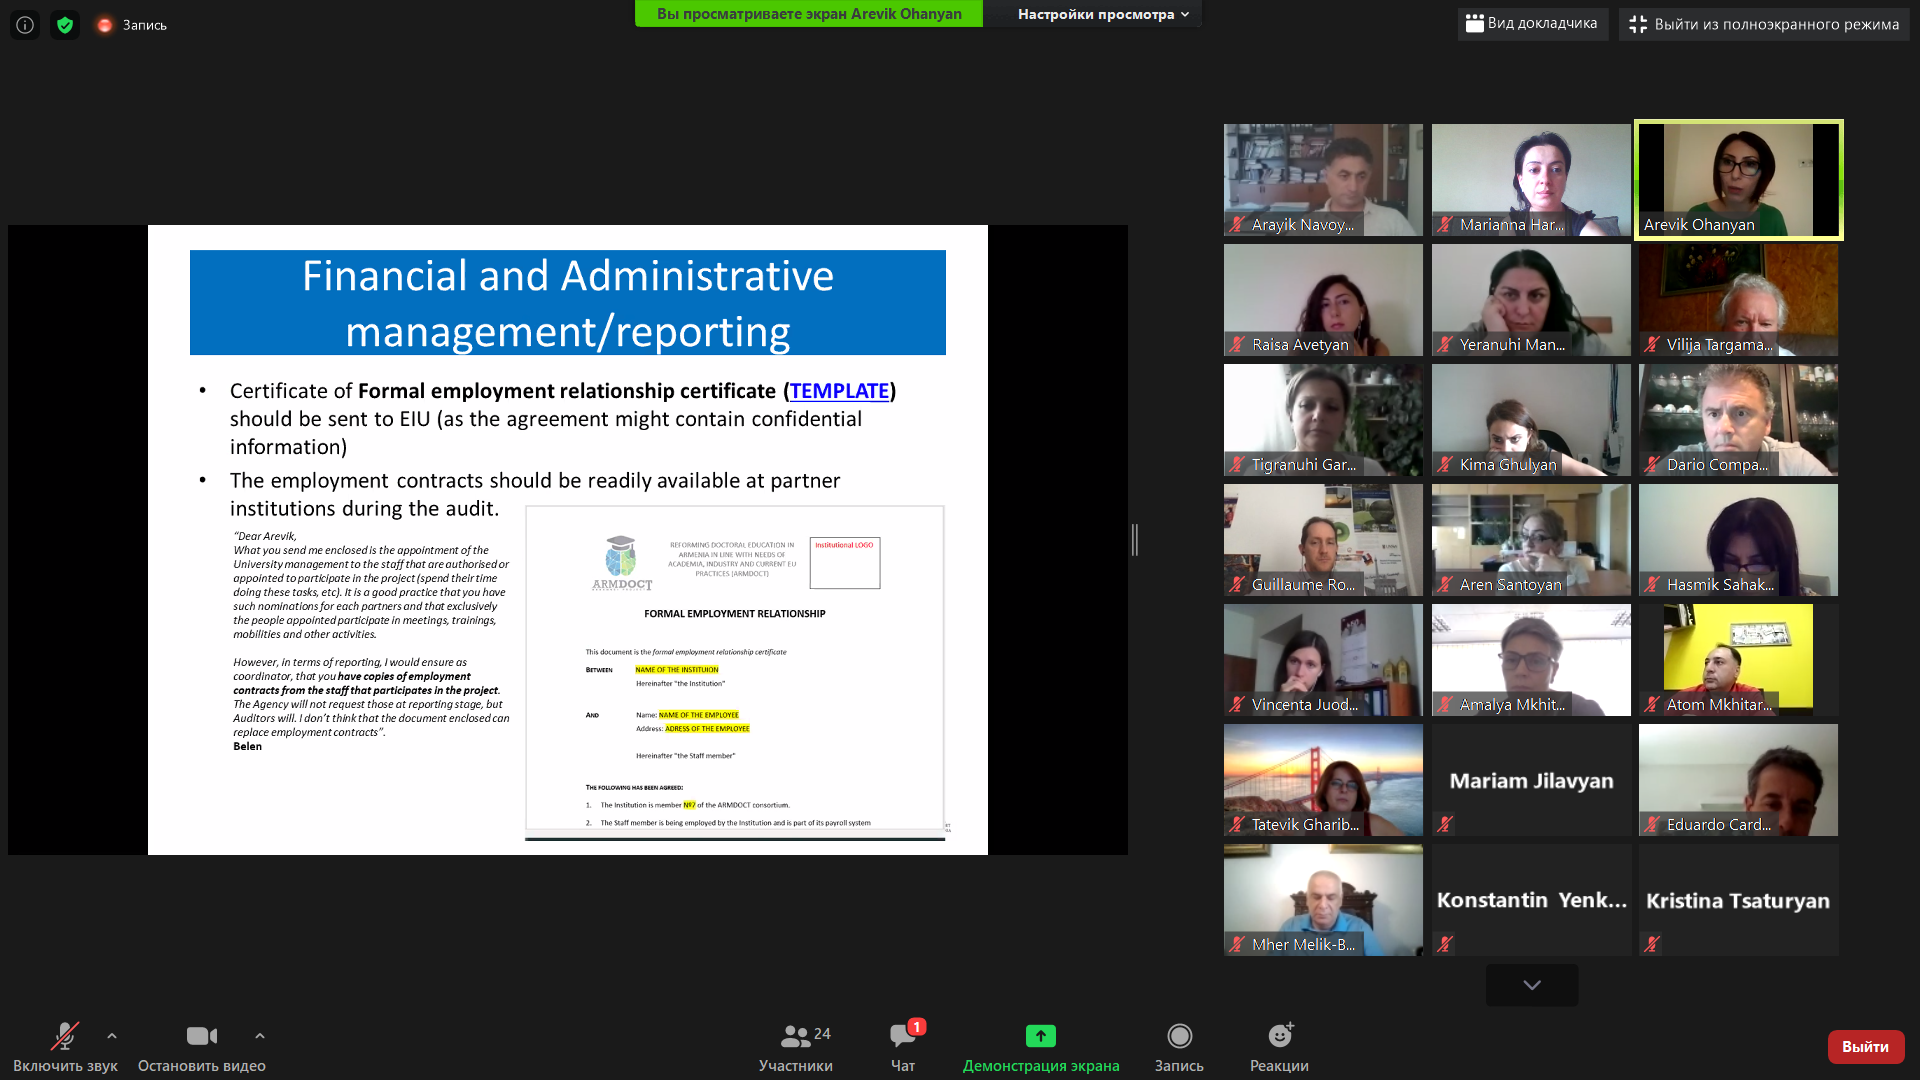
Task: Click the TEMPLATE hyperlink in slide
Action: (839, 391)
